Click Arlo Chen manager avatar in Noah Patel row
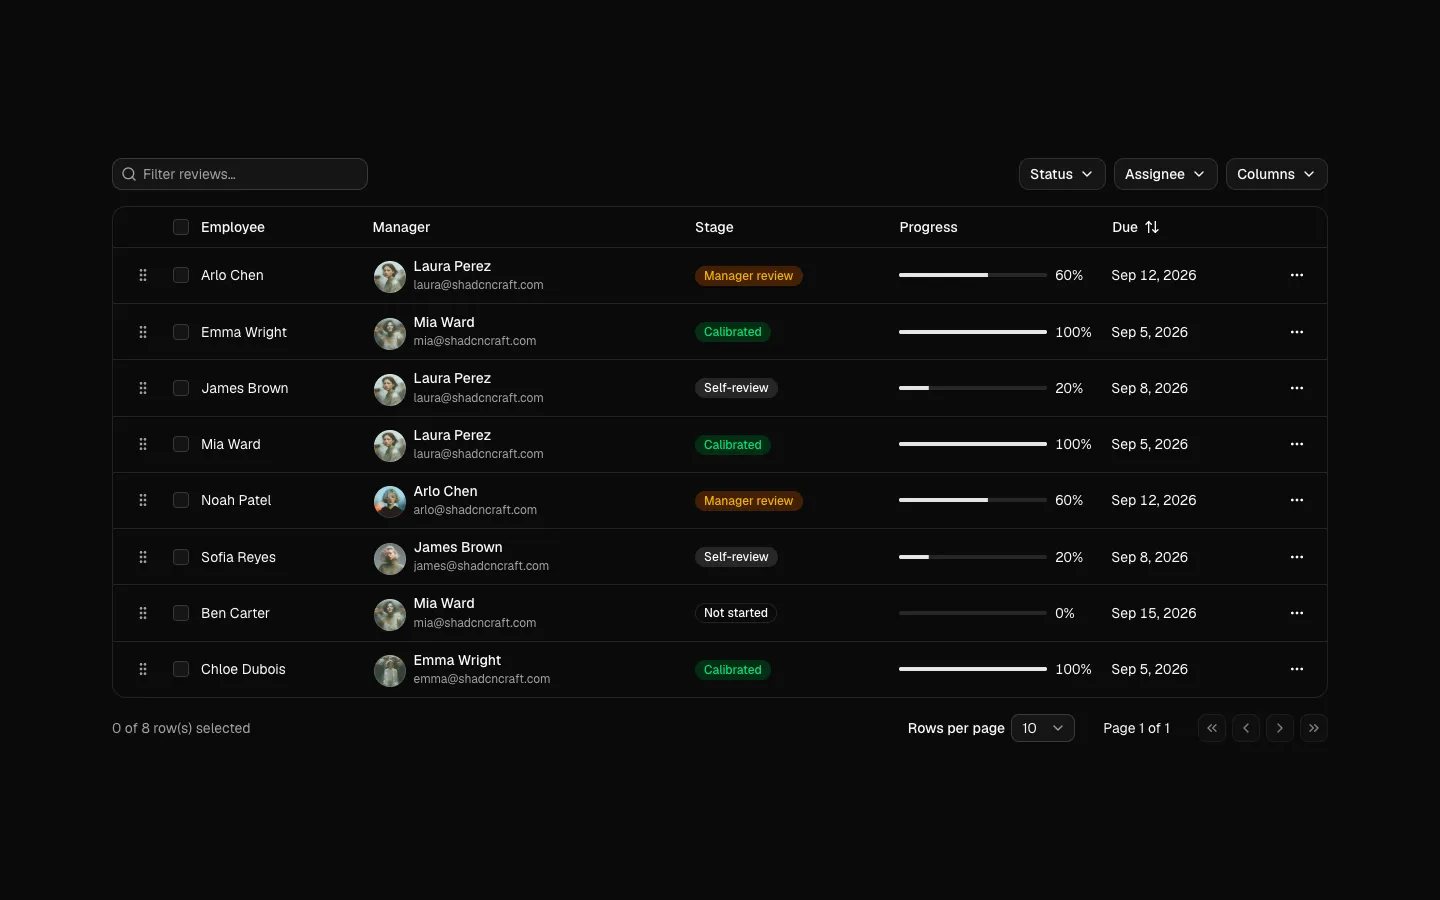Viewport: 1440px width, 900px height. click(x=390, y=501)
